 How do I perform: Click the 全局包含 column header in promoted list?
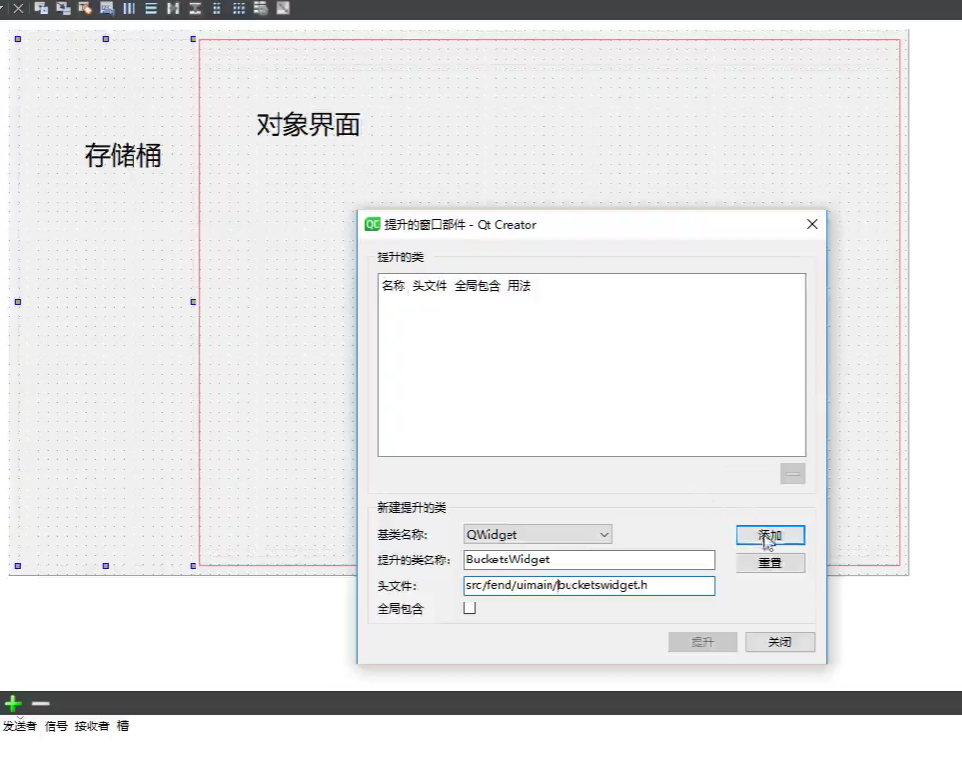(x=477, y=286)
